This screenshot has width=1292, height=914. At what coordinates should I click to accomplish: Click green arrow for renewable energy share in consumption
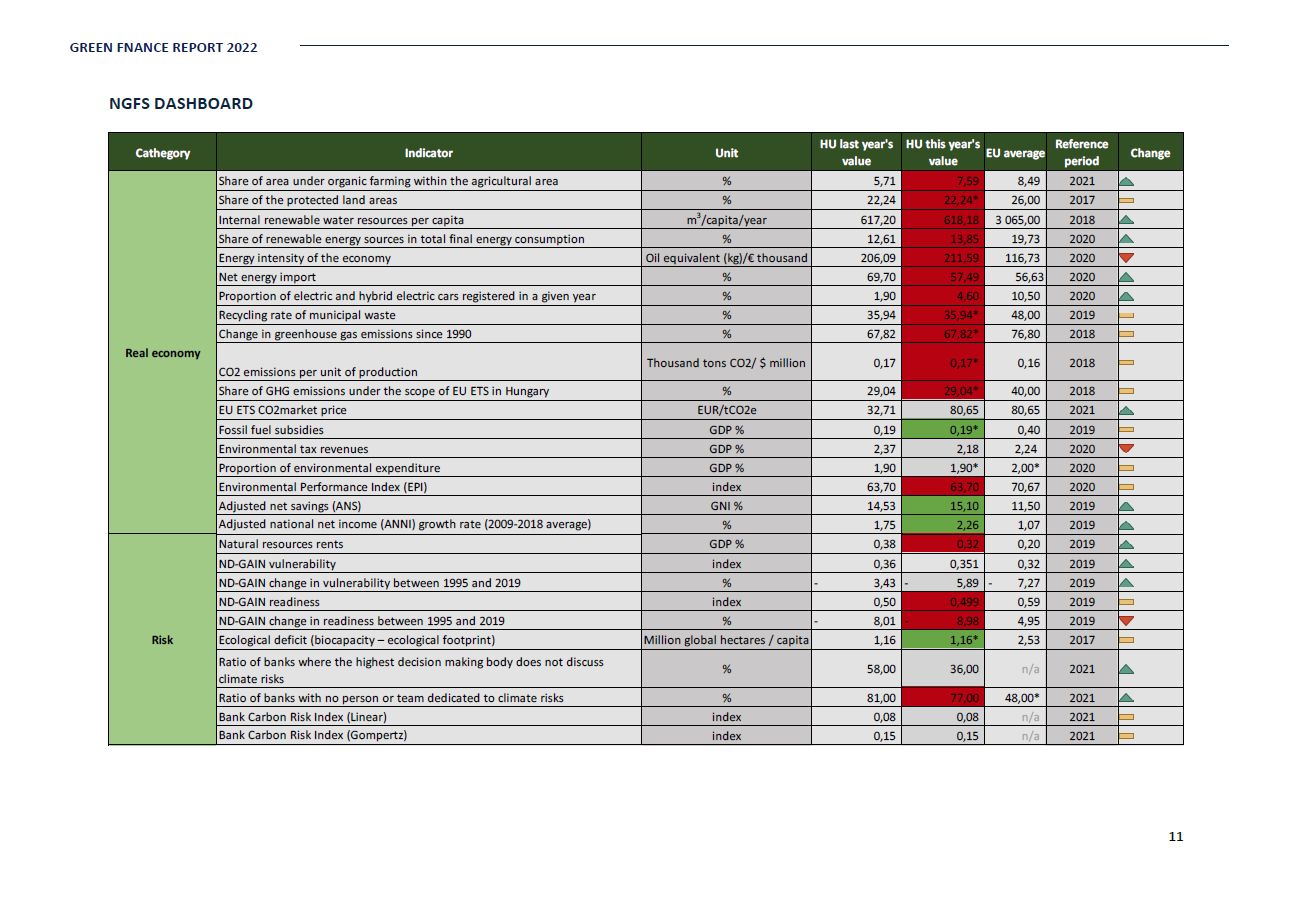pos(1126,238)
